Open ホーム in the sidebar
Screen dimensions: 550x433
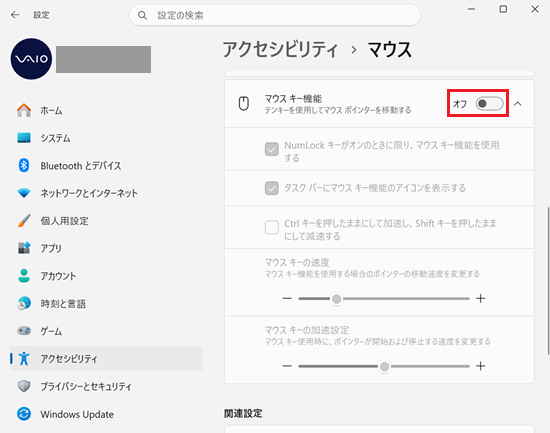(106, 110)
